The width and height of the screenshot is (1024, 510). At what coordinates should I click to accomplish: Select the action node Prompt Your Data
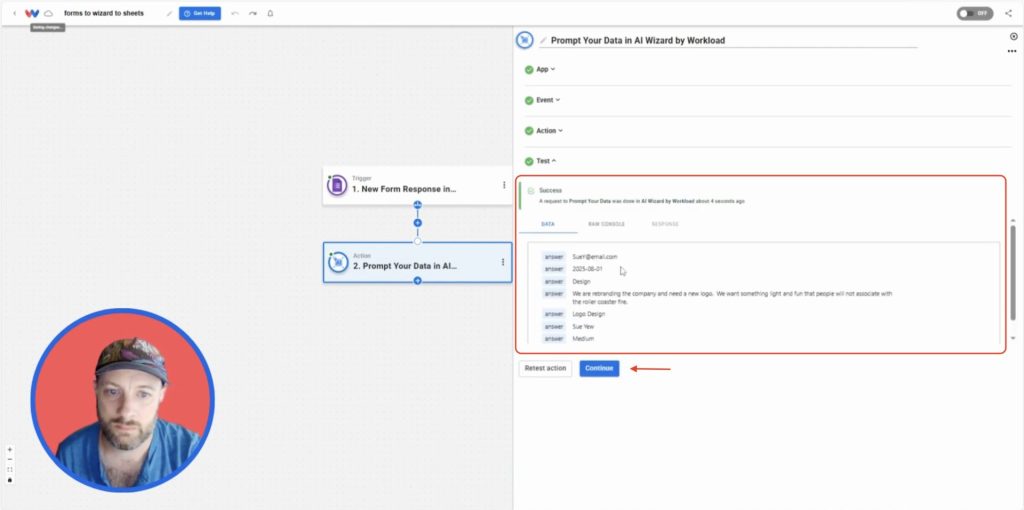coord(417,262)
